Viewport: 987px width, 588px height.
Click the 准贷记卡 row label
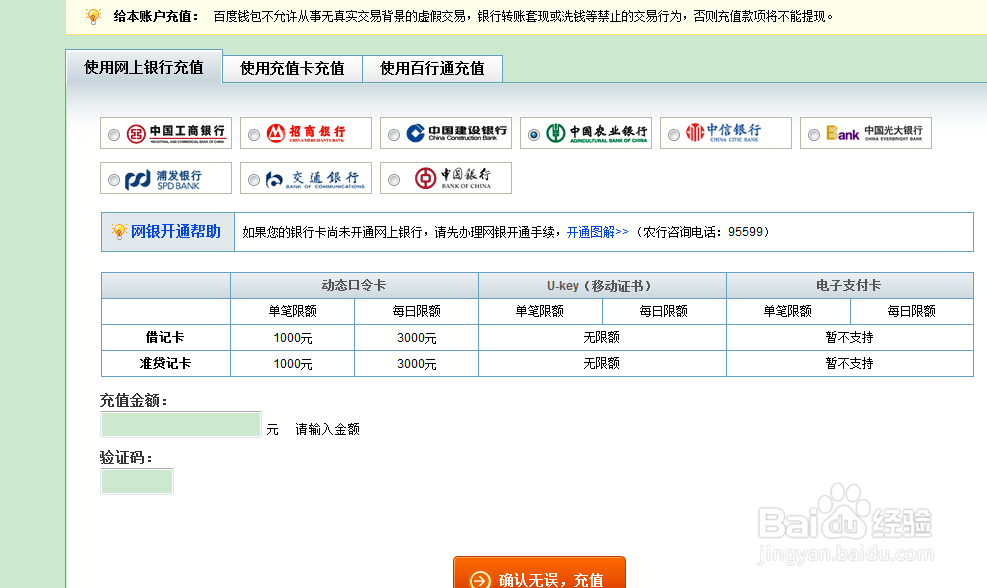tap(165, 363)
